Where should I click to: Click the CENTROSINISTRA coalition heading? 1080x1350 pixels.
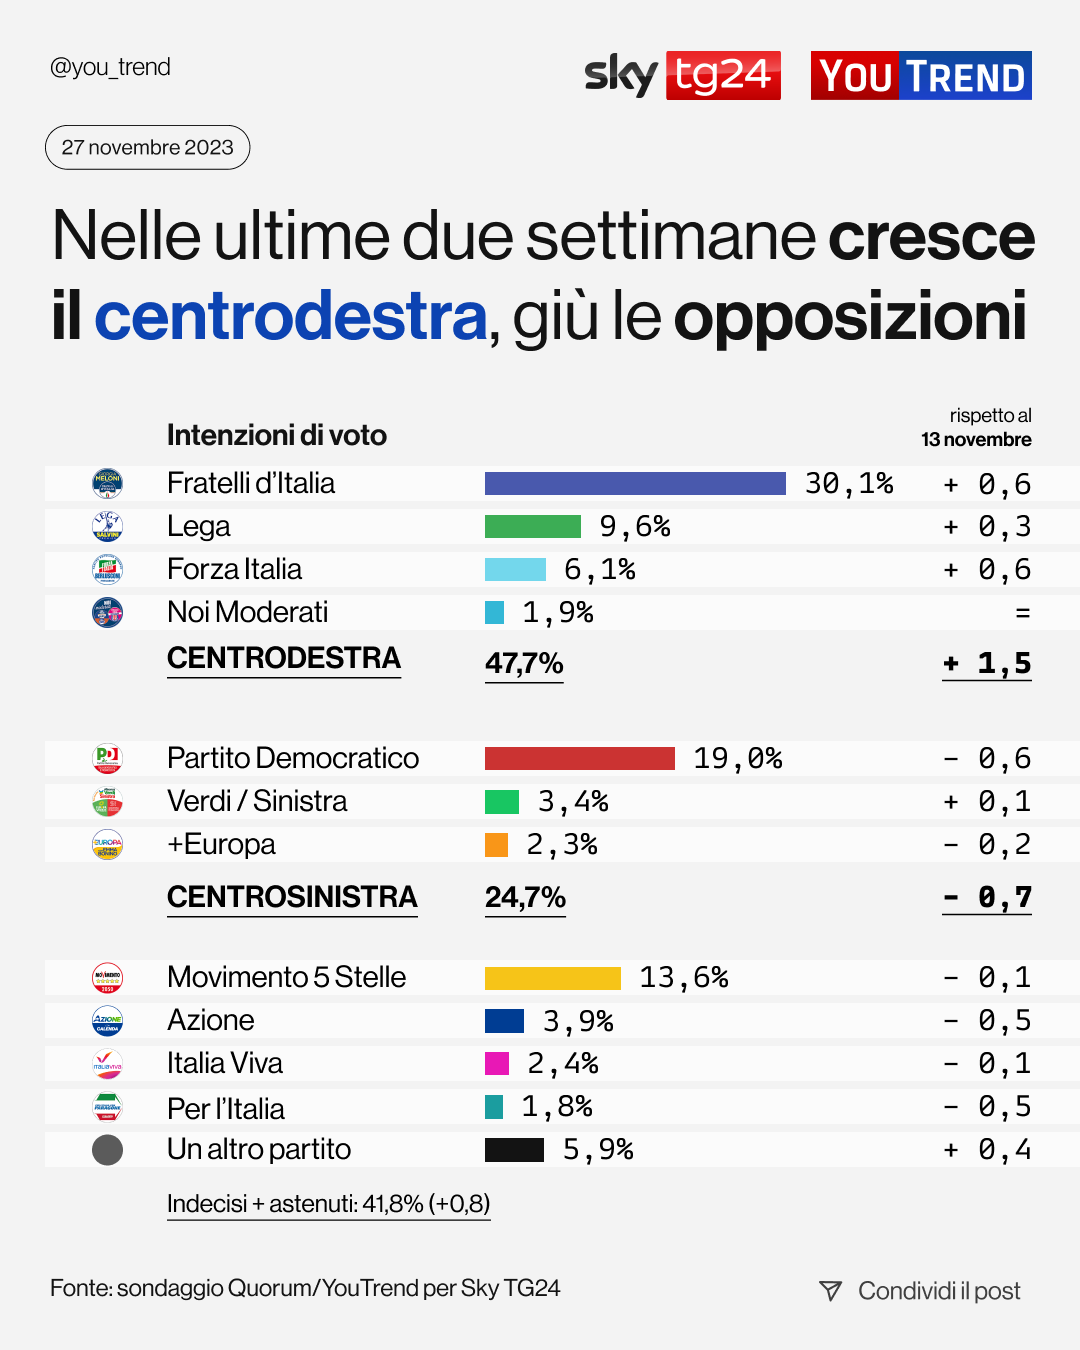point(292,897)
